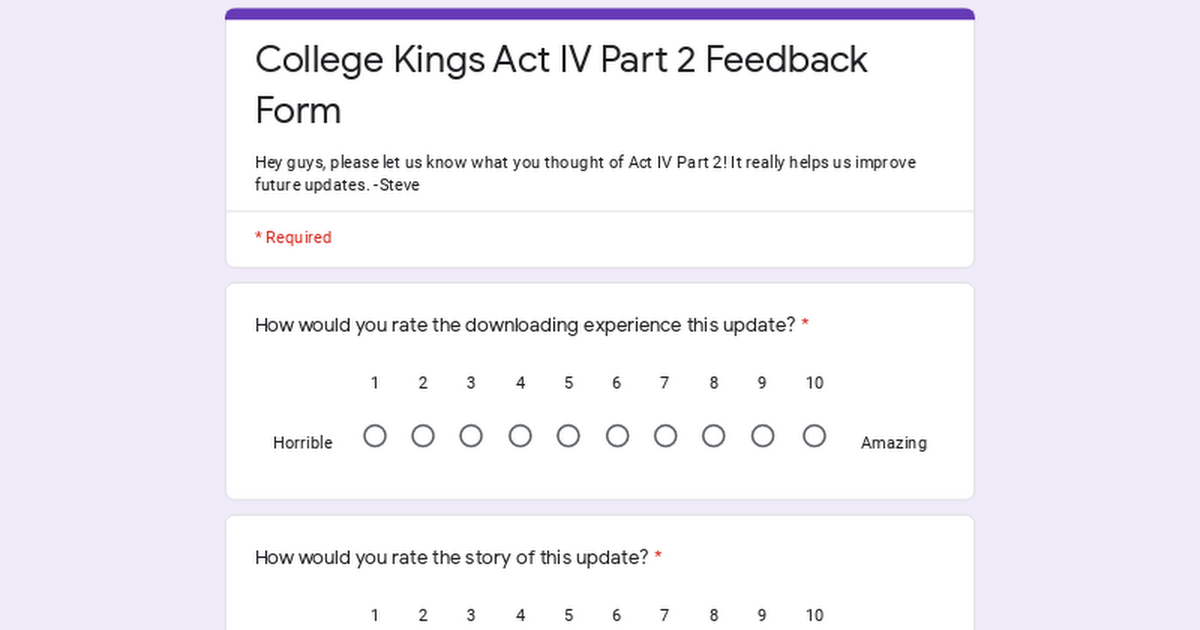
Task: Select rating 4 for downloading experience
Action: click(x=520, y=436)
